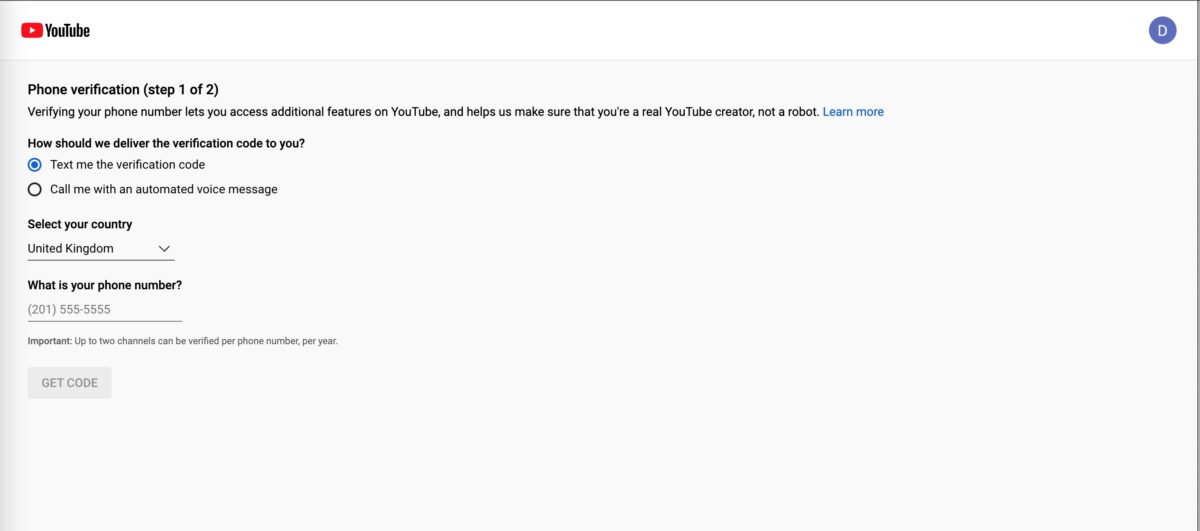Click the GET CODE button
The width and height of the screenshot is (1200, 531).
point(70,383)
